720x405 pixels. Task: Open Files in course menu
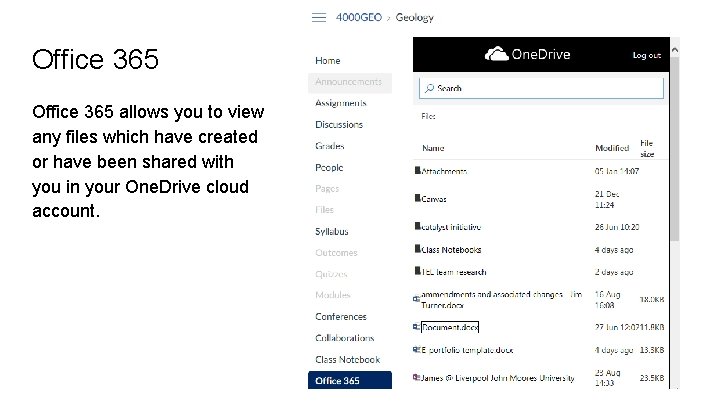[x=324, y=210]
